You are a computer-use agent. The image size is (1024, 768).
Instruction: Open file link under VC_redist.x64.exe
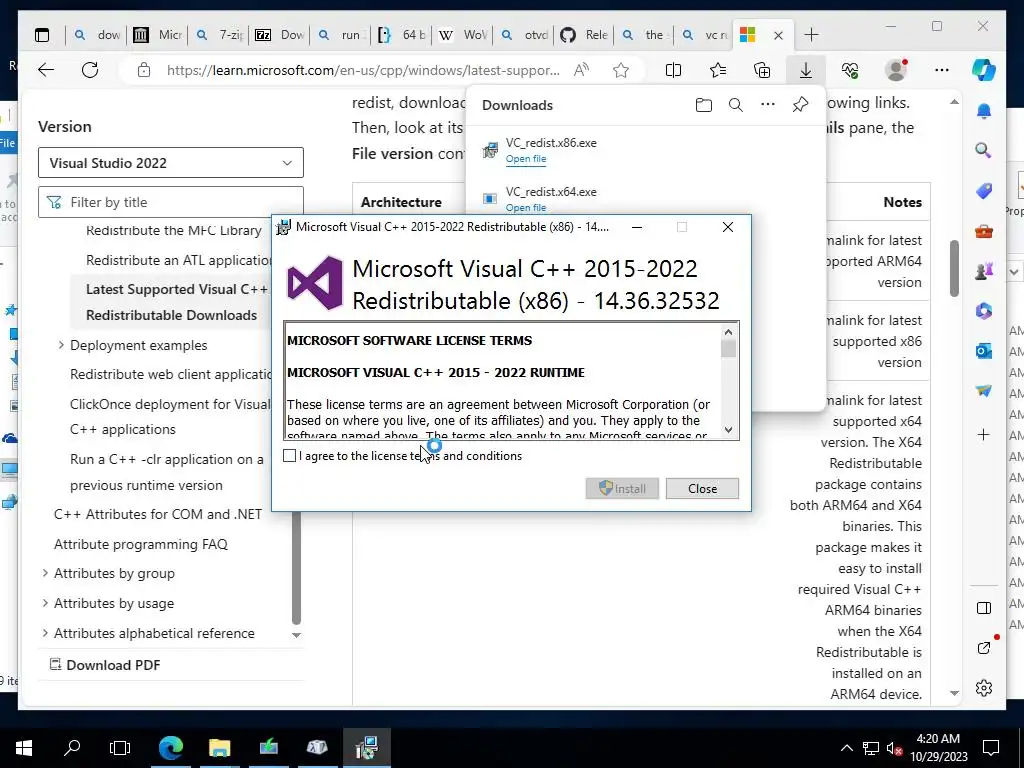pyautogui.click(x=526, y=208)
